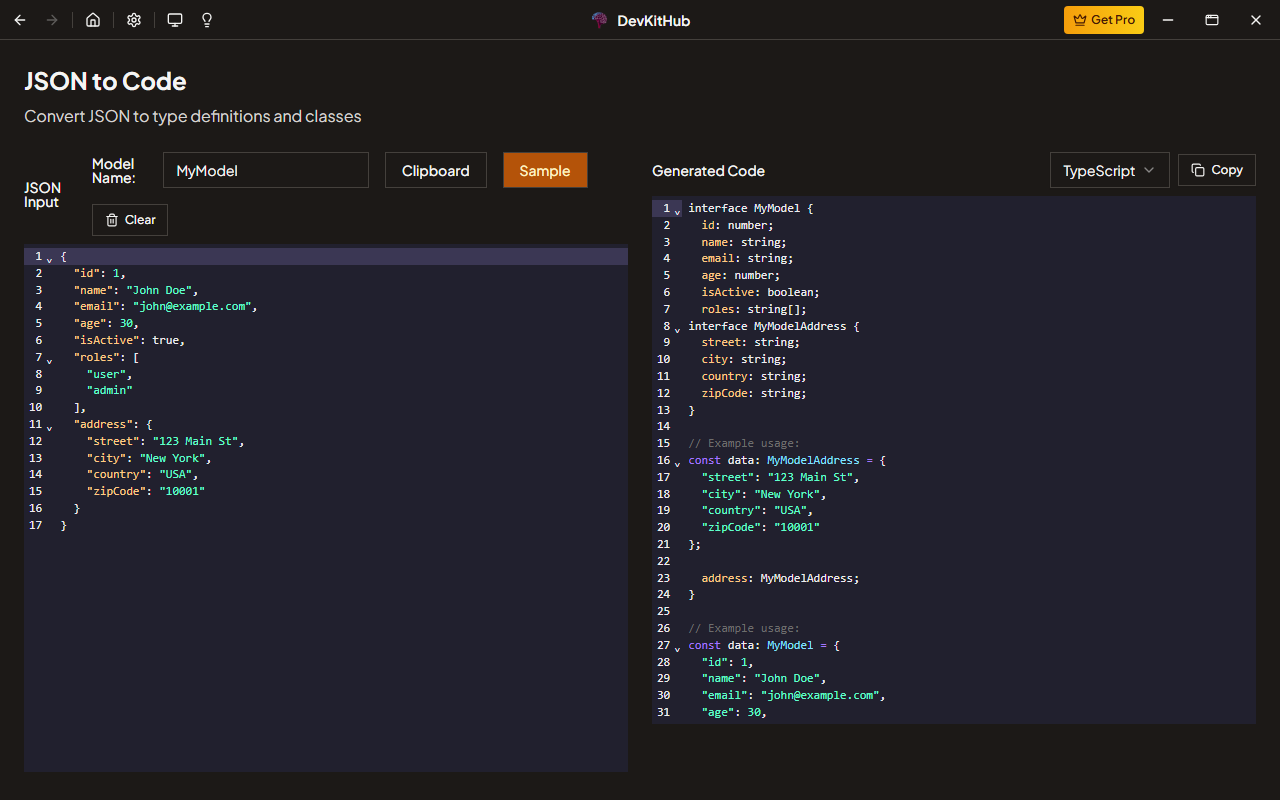Image resolution: width=1280 pixels, height=800 pixels.
Task: Click the DevKitHub brain logo
Action: (600, 20)
